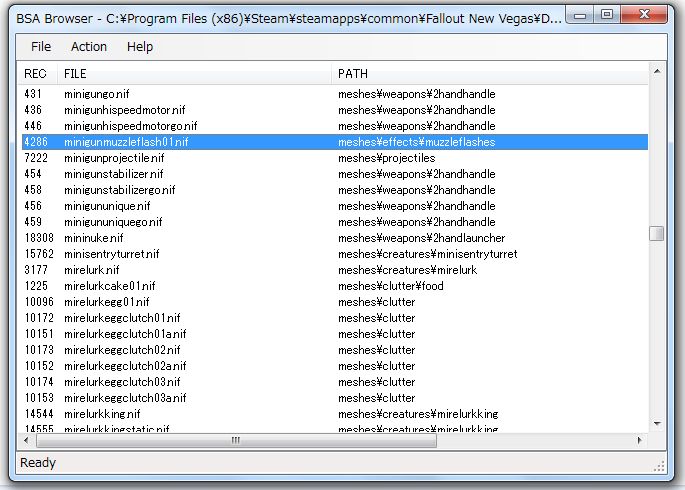Select file mirelurkegg01.nif

(x=107, y=302)
